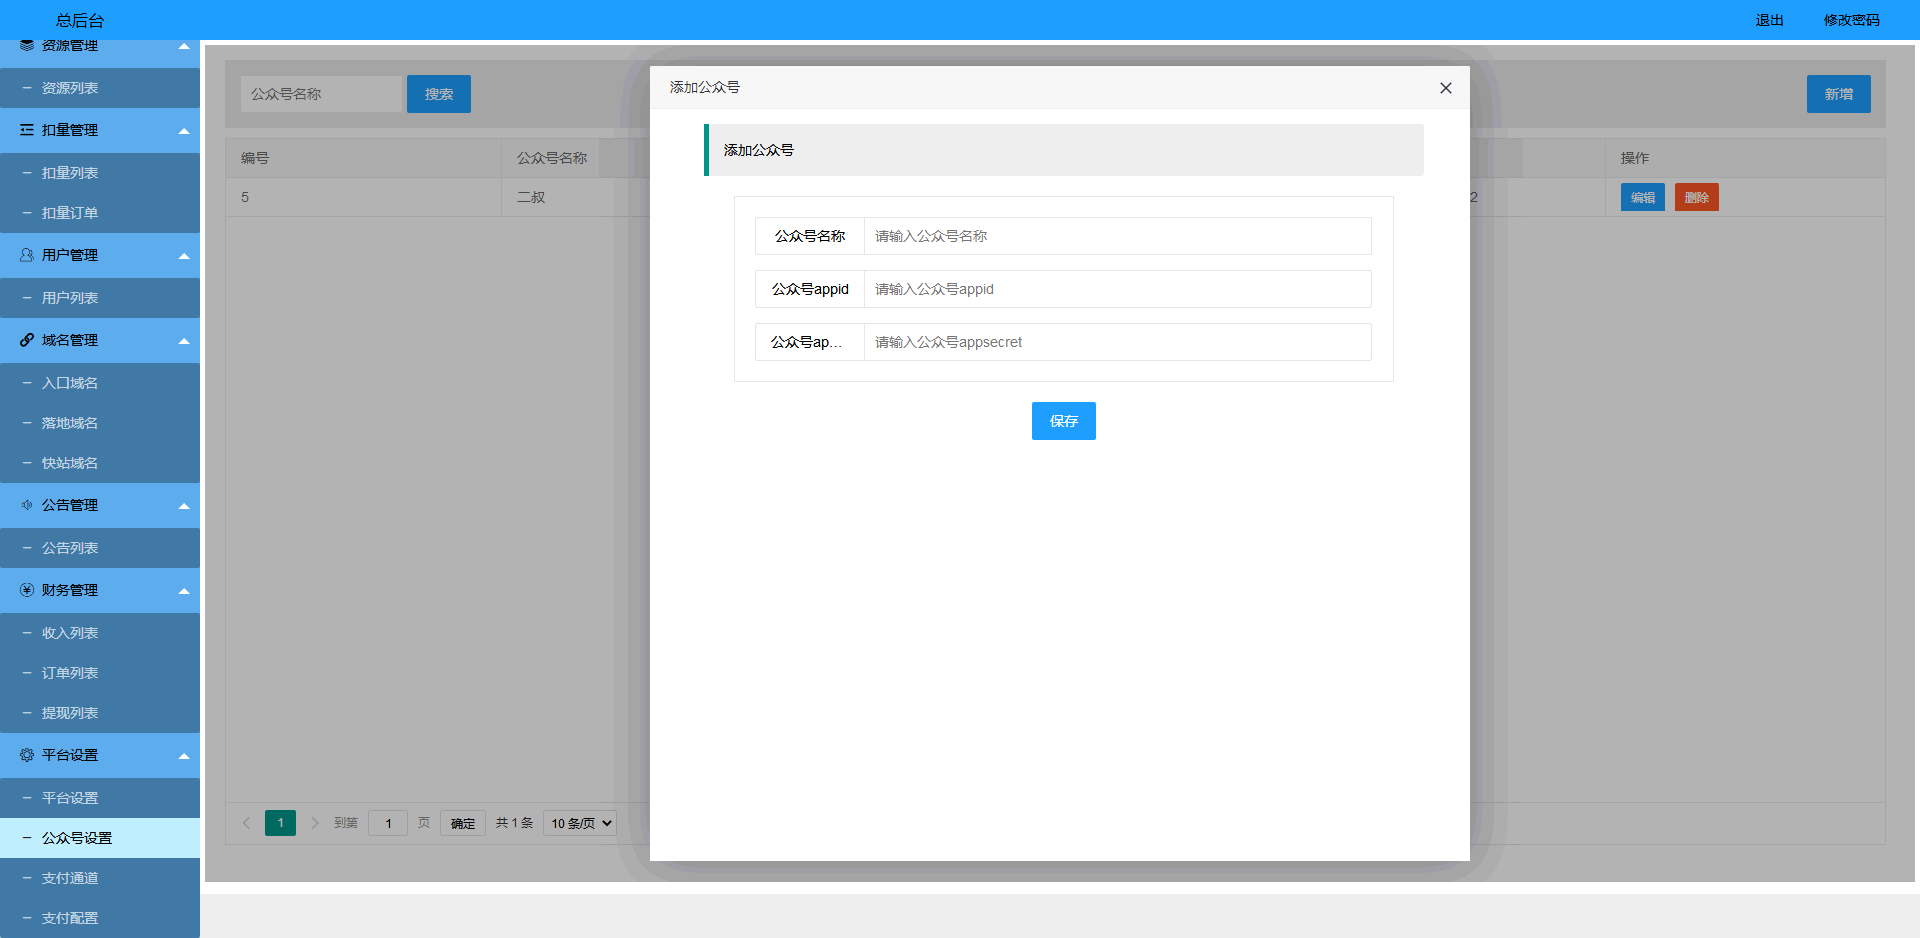Screen dimensions: 1920x938
Task: Click 退出 to log out
Action: click(1769, 20)
